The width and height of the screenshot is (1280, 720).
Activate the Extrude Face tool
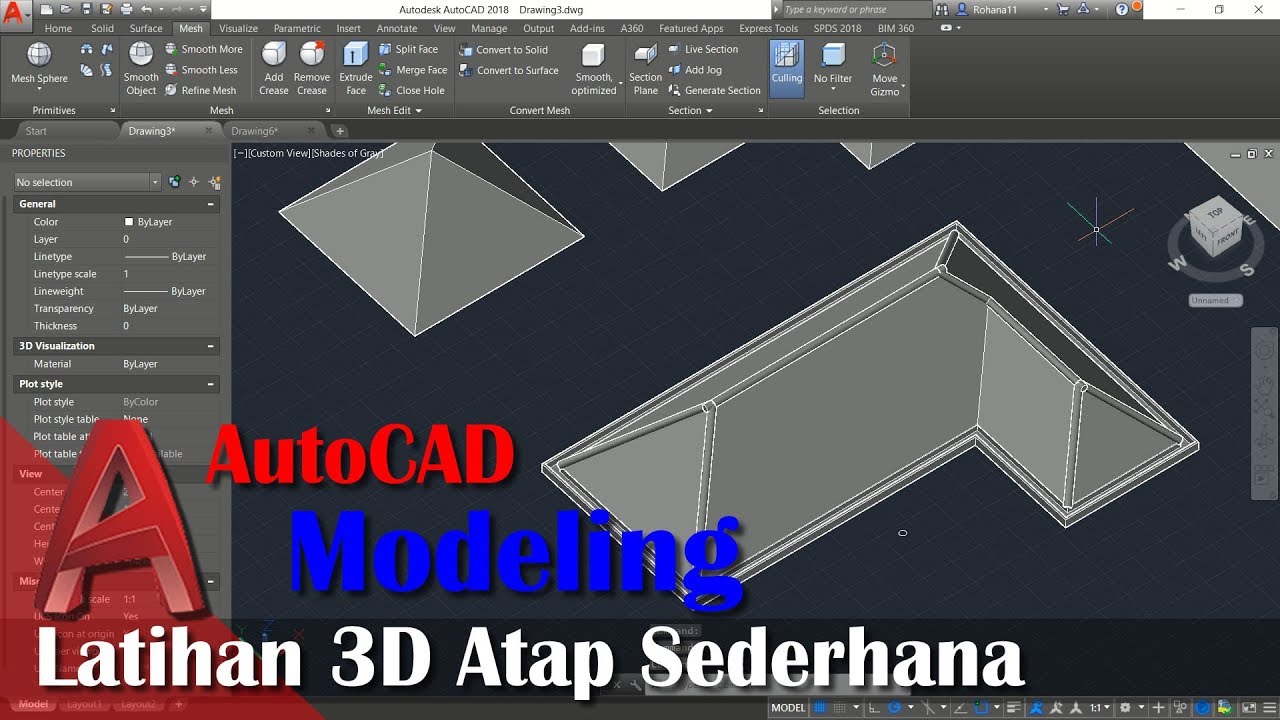[356, 69]
